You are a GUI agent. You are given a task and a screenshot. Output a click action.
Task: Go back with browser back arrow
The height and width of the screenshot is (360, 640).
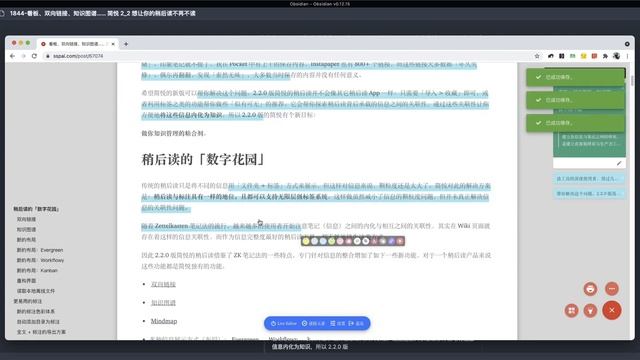12,56
